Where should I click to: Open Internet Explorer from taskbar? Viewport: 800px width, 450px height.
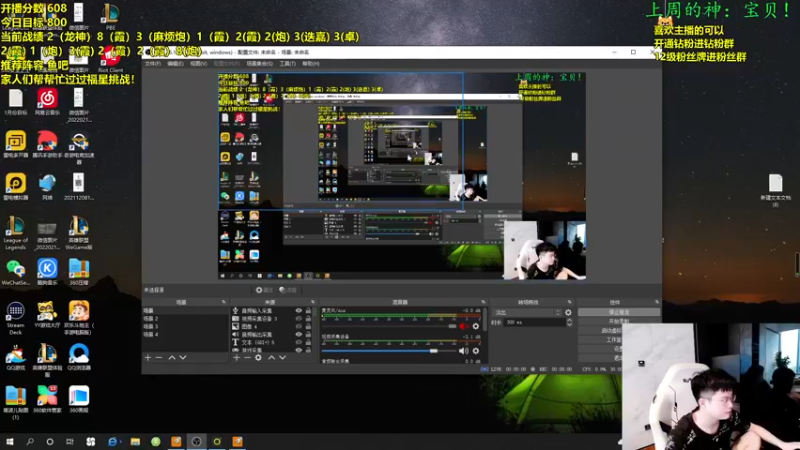pos(113,442)
